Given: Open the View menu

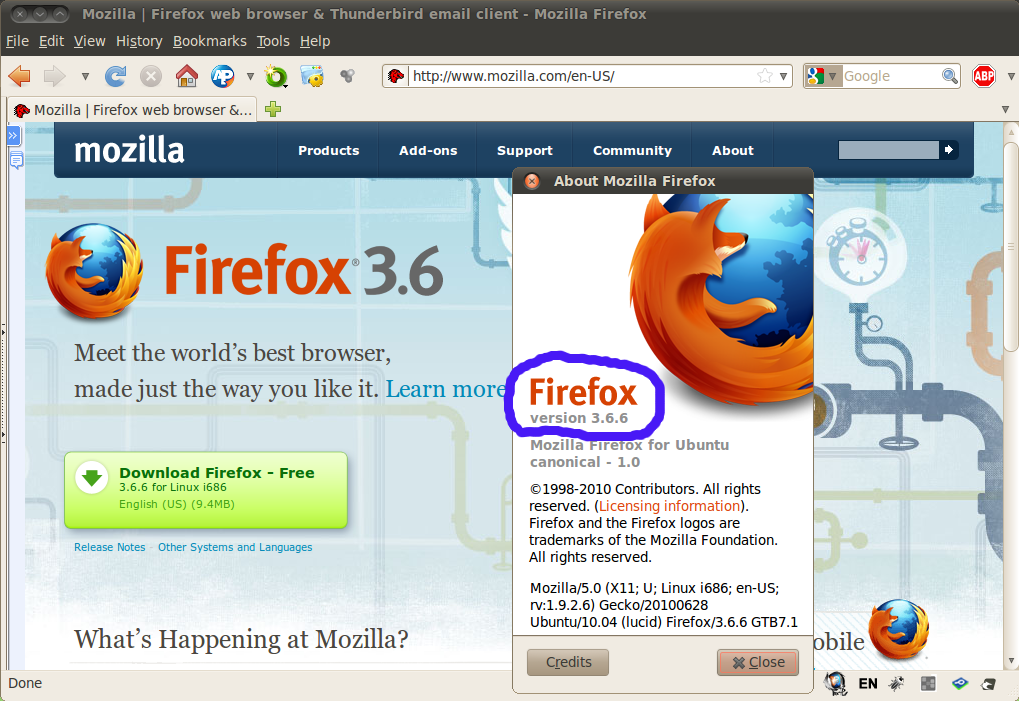Looking at the screenshot, I should (90, 41).
